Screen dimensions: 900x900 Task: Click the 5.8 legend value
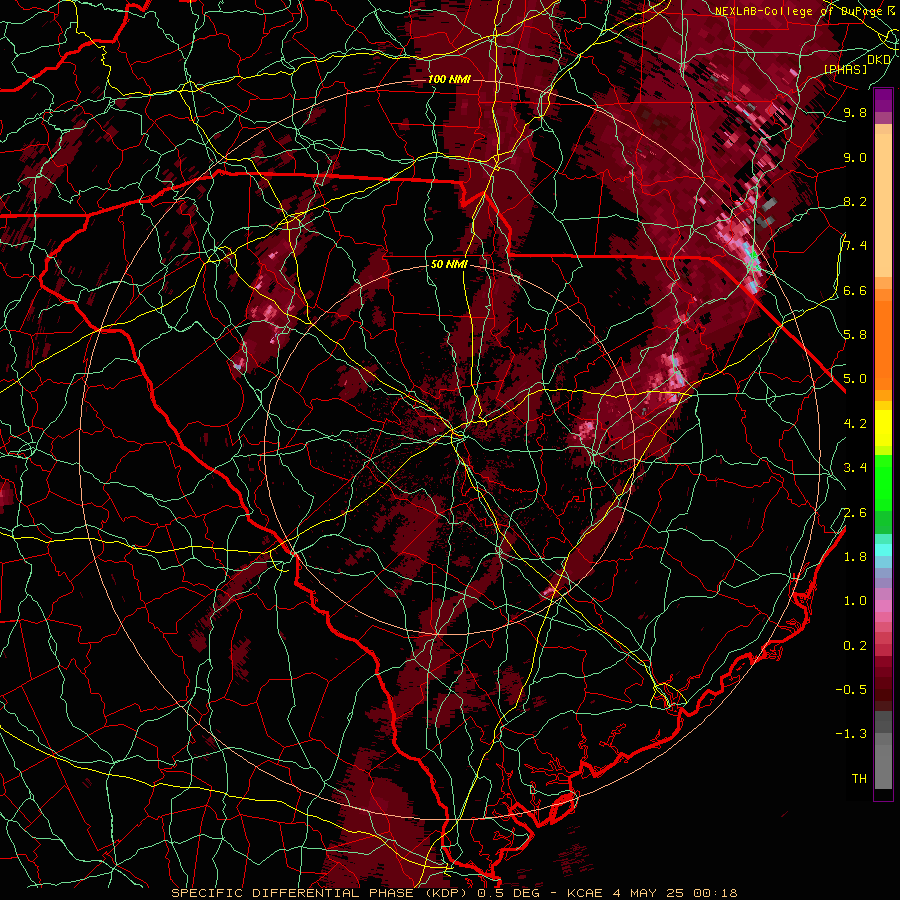point(855,335)
